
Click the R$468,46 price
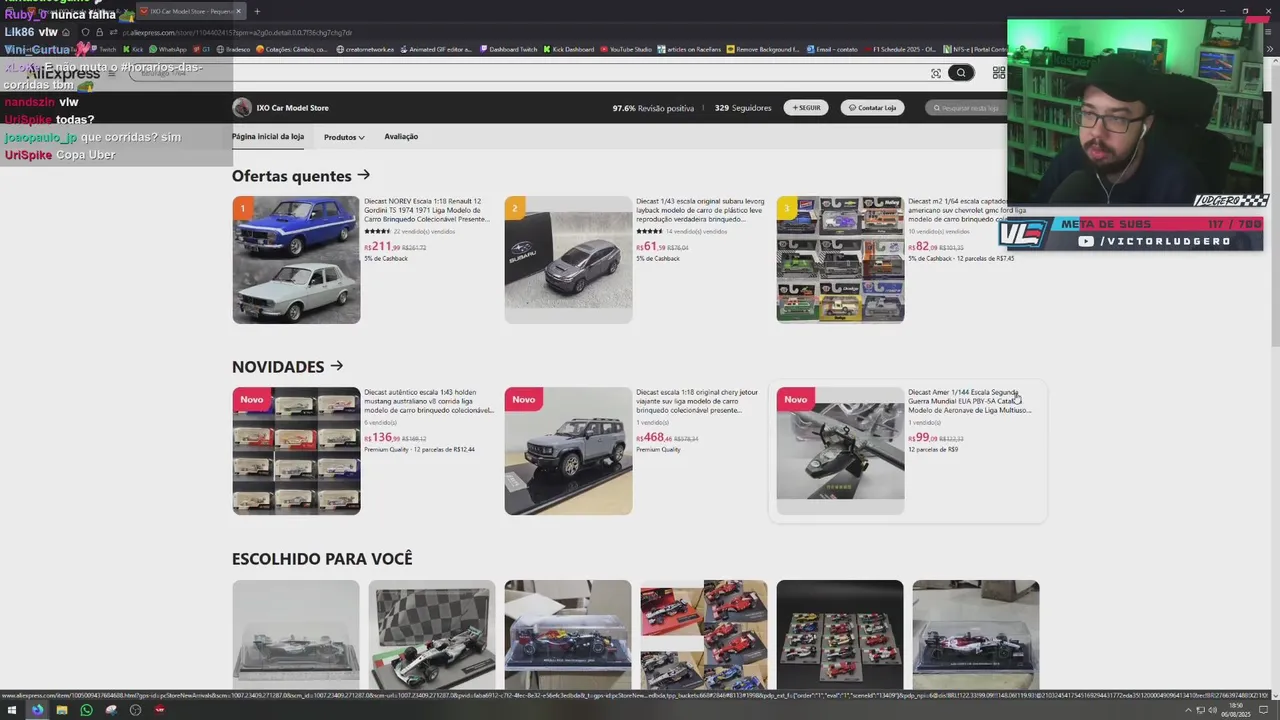pos(653,438)
